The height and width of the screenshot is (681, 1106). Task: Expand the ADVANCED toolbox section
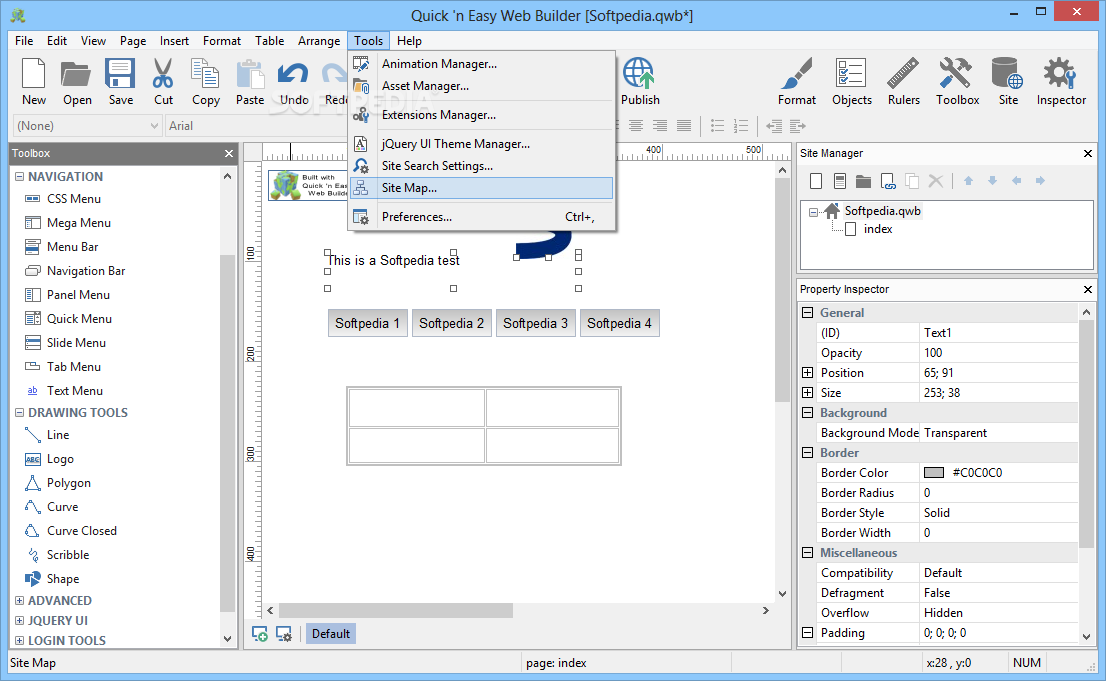(x=20, y=601)
